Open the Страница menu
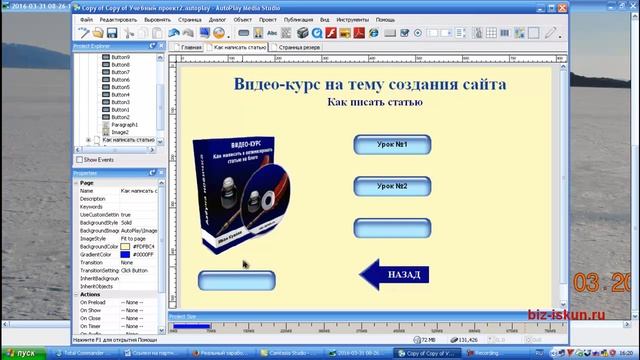The width and height of the screenshot is (640, 360). (190, 20)
